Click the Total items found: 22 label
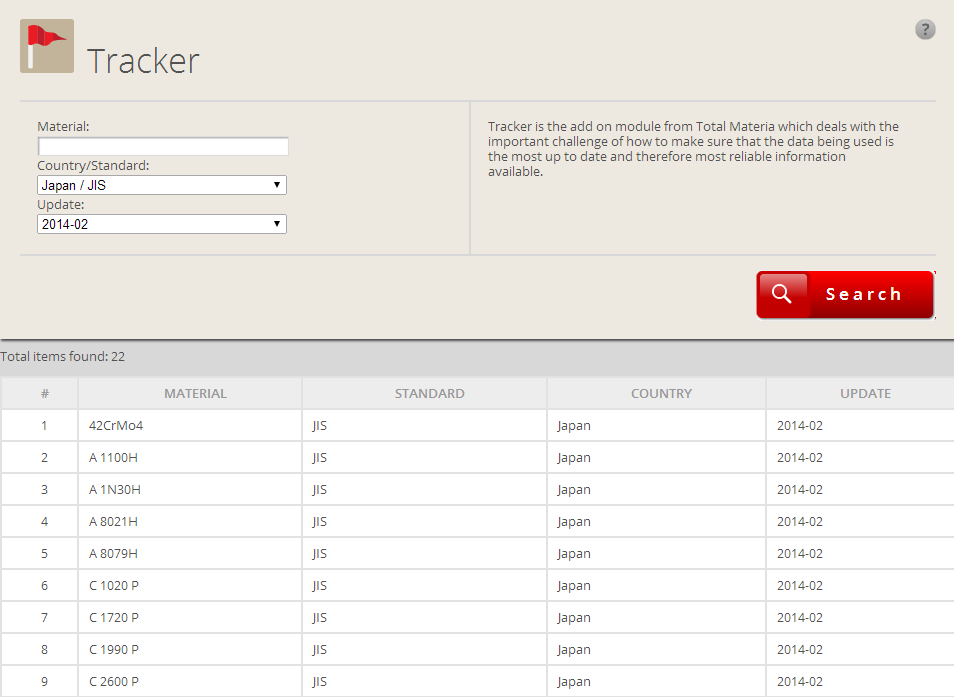The height and width of the screenshot is (697, 954). point(62,357)
